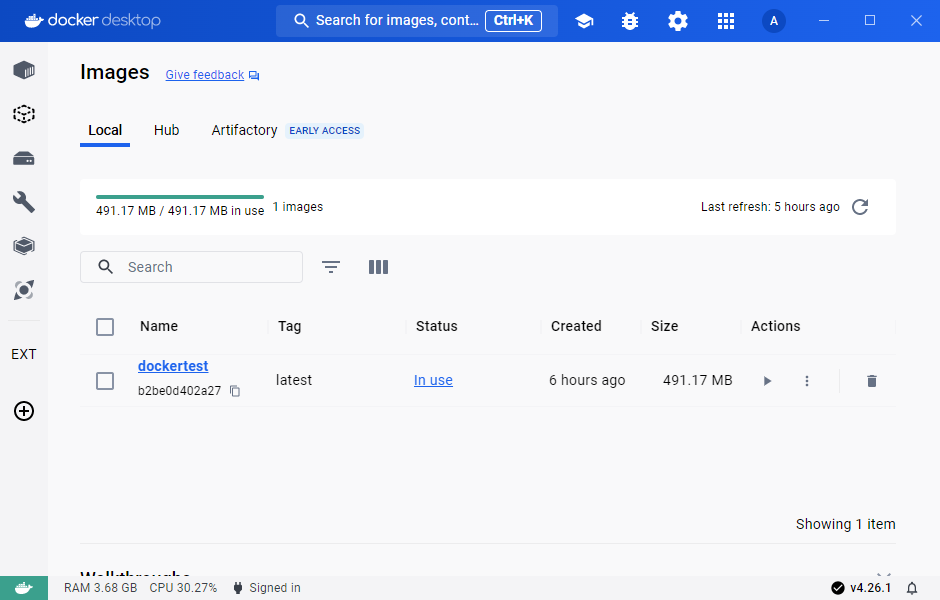This screenshot has height=600, width=940.
Task: Click the images search field
Action: point(191,267)
